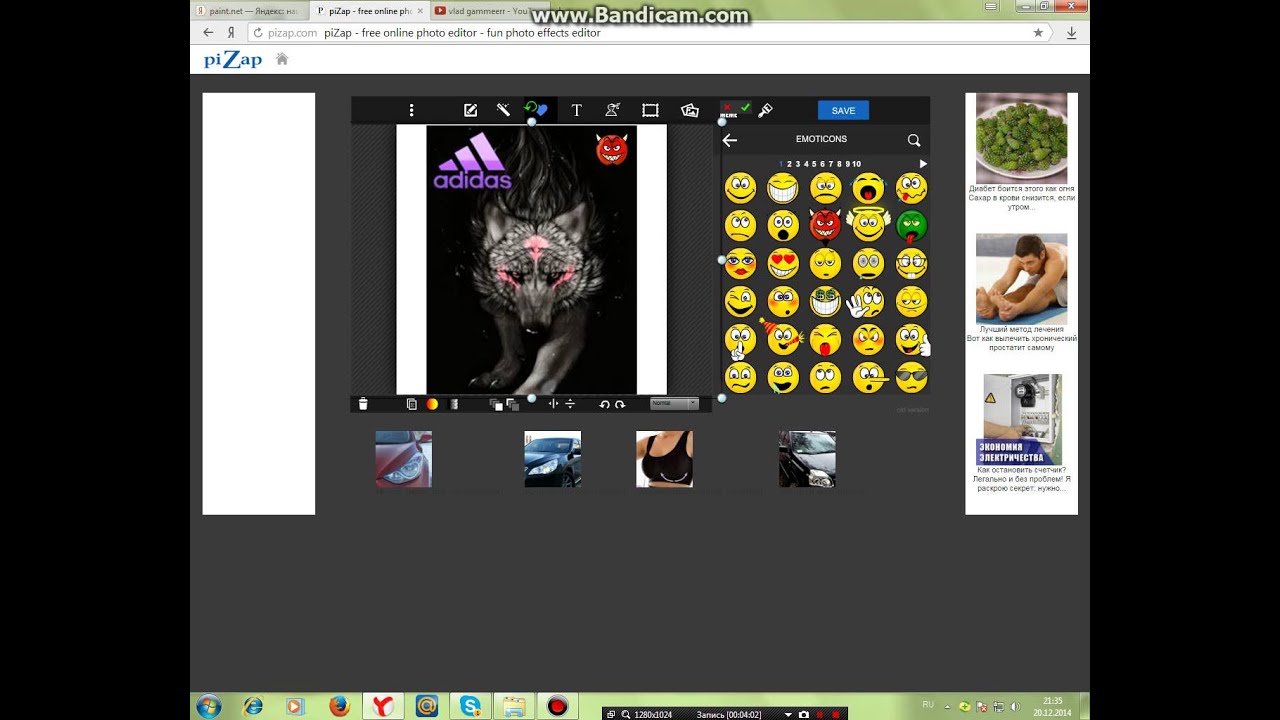This screenshot has width=1280, height=720.
Task: Click the blue SAVE button
Action: pyautogui.click(x=843, y=110)
